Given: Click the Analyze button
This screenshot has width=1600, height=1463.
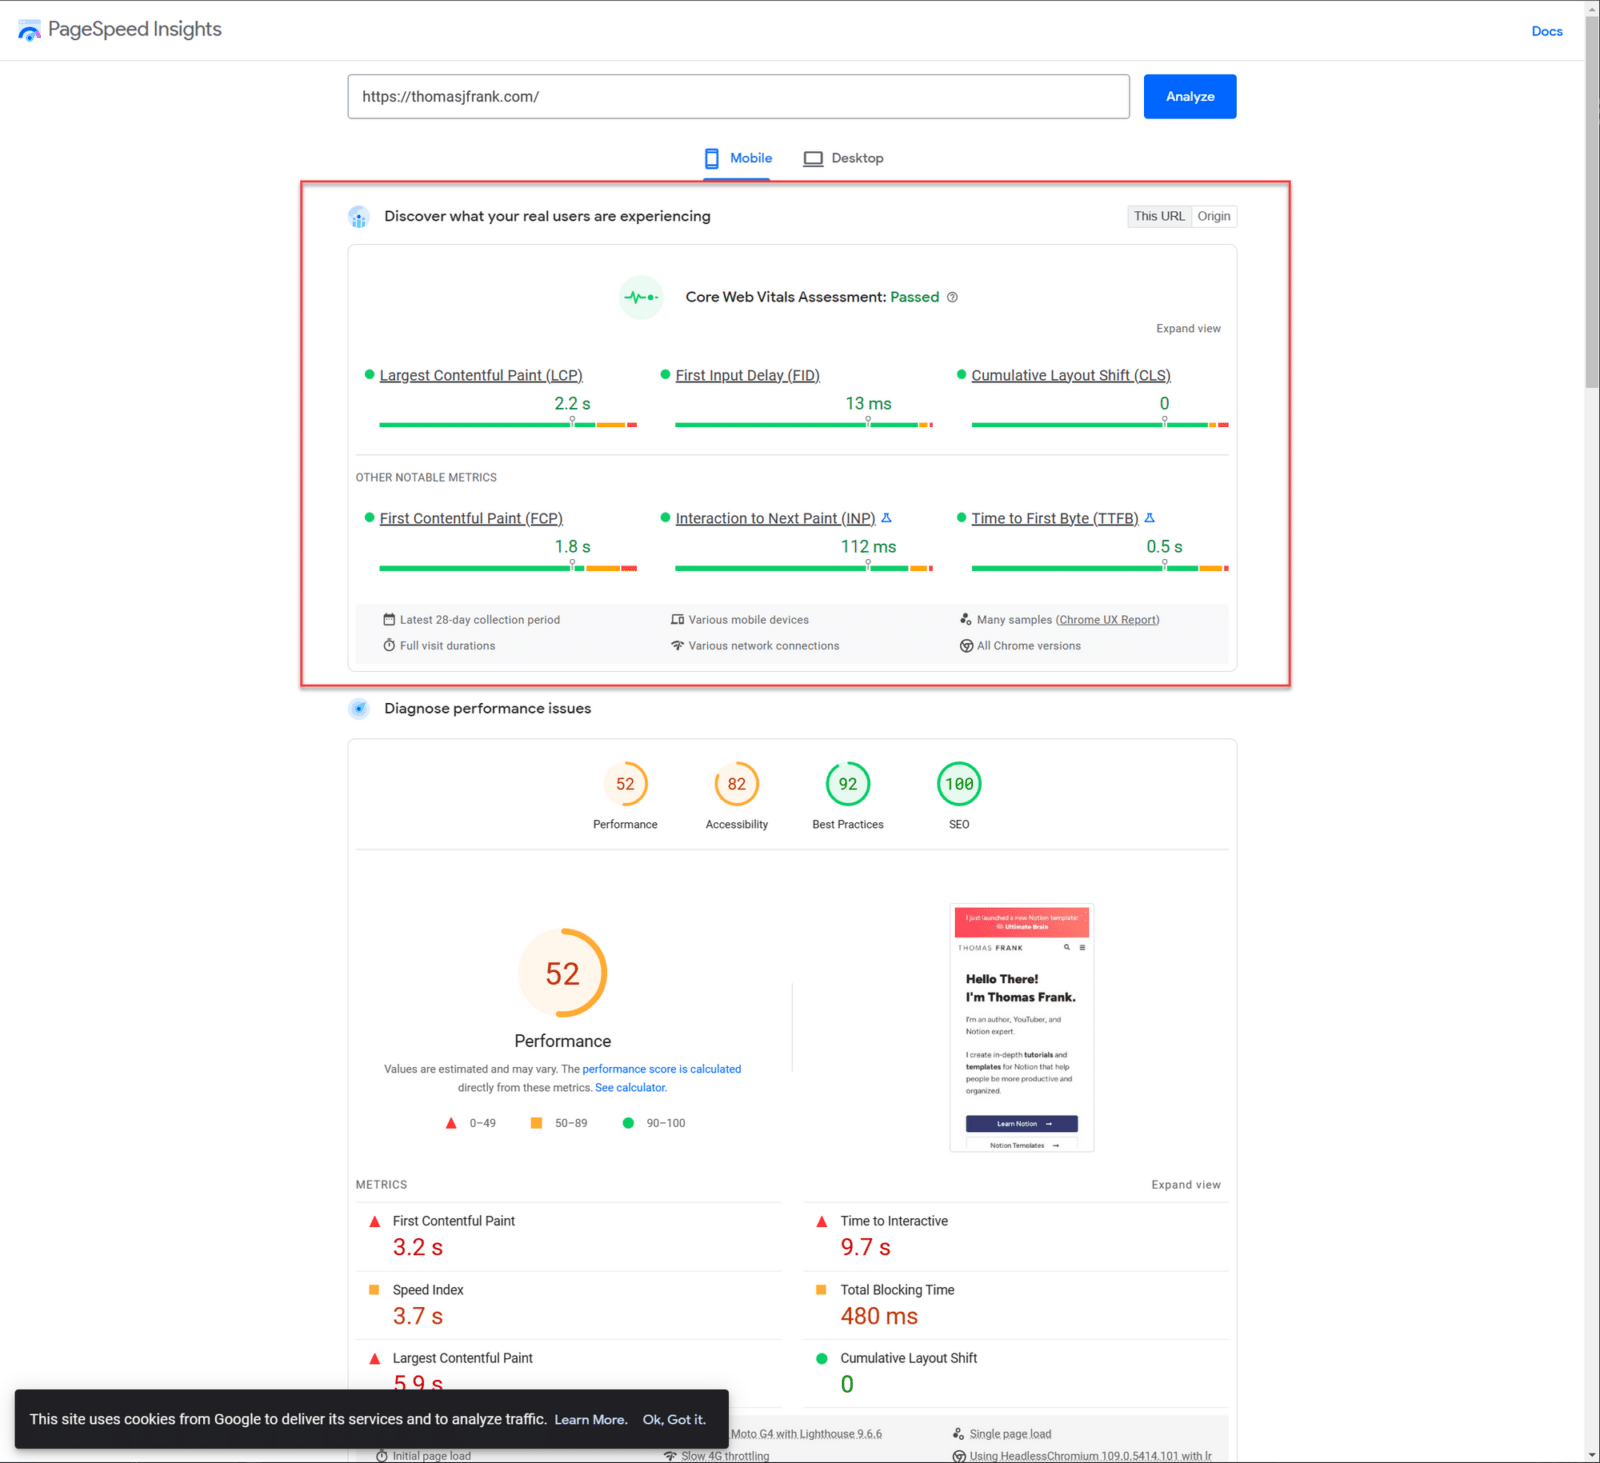Looking at the screenshot, I should pyautogui.click(x=1189, y=96).
